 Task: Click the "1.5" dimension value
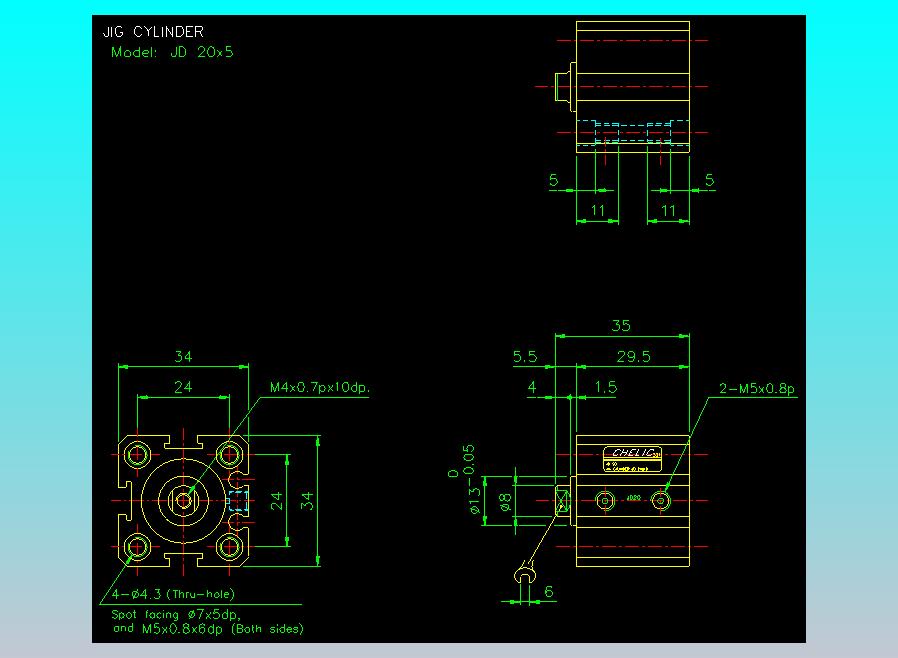[605, 388]
